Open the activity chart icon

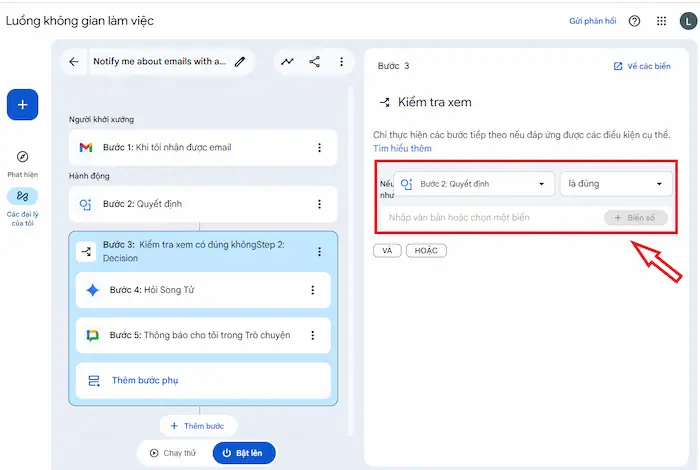pos(288,62)
